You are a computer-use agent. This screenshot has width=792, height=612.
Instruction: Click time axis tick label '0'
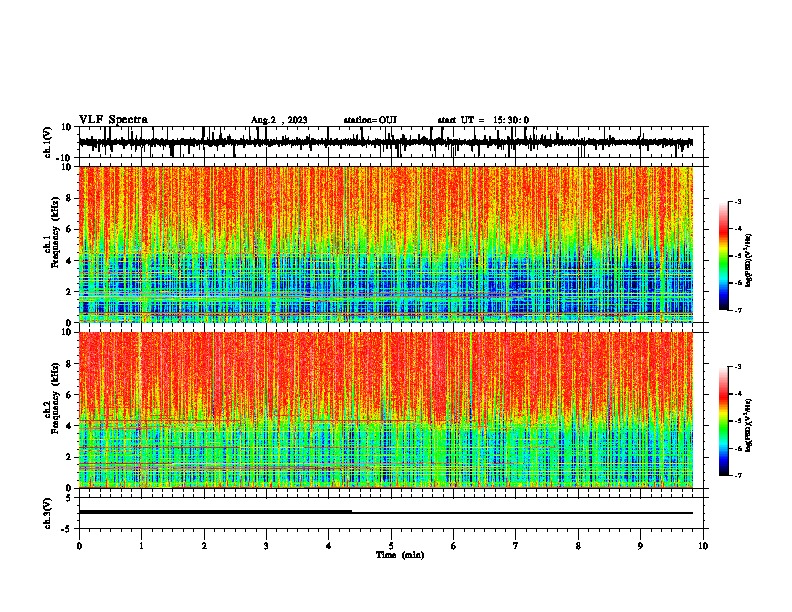point(79,546)
